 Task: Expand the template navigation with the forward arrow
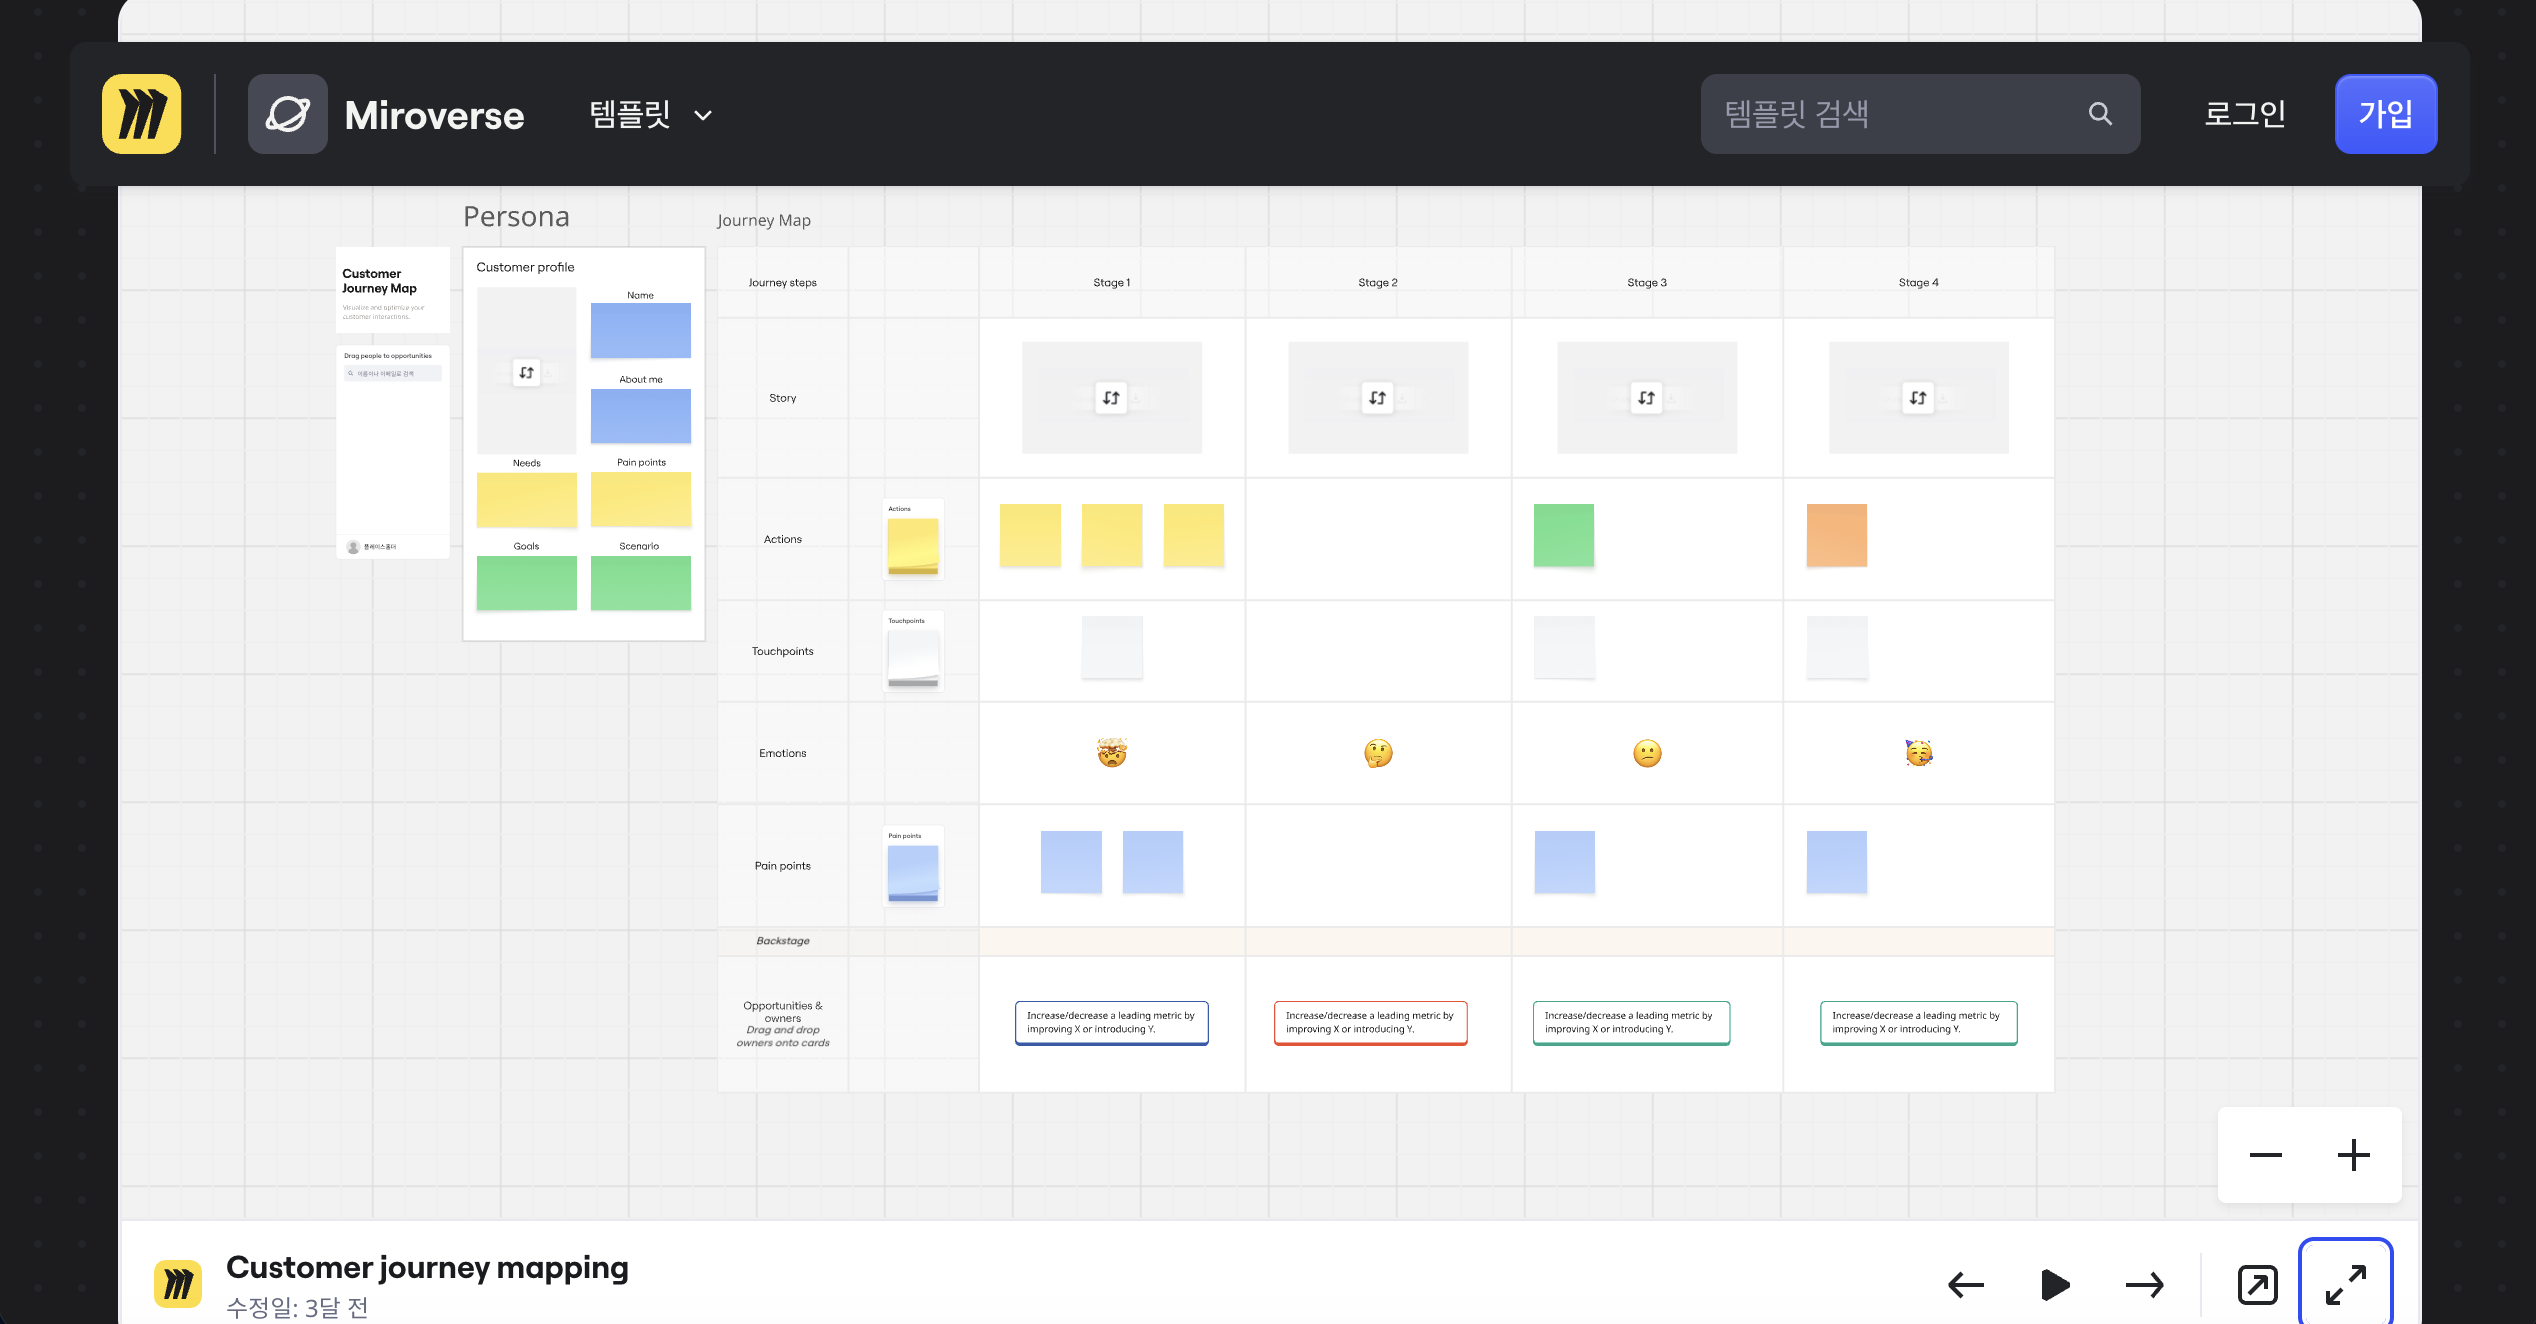2143,1284
